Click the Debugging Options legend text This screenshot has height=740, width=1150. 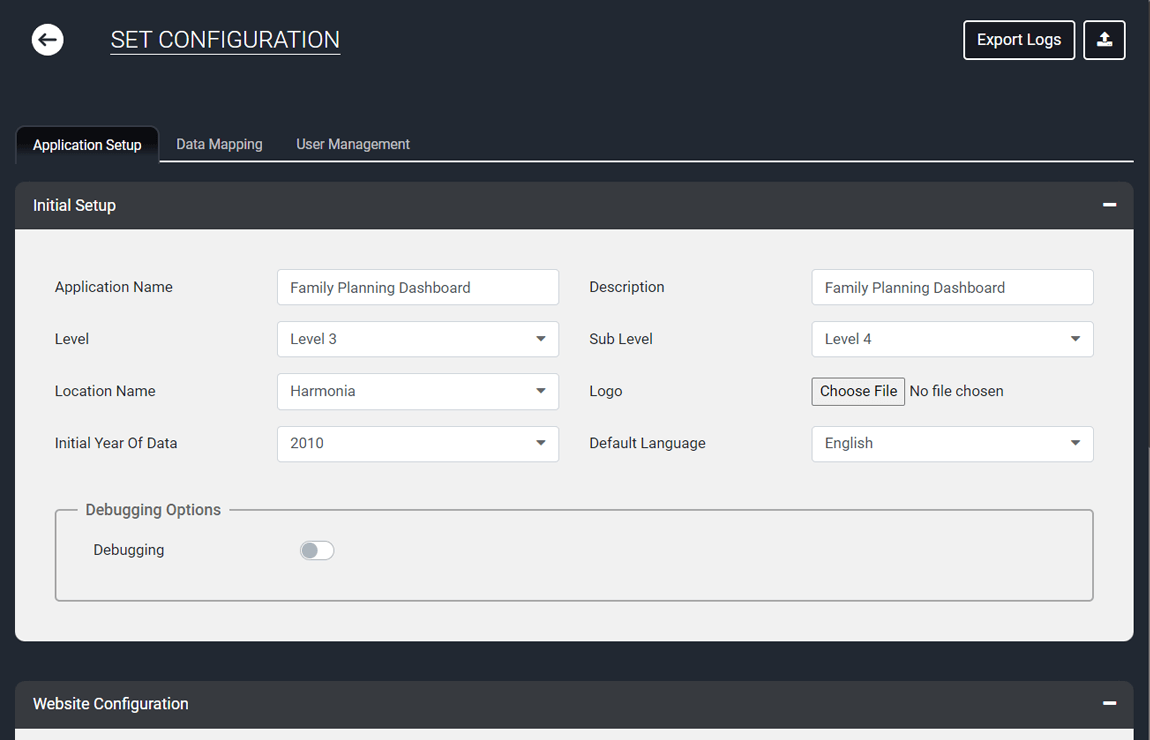point(153,510)
